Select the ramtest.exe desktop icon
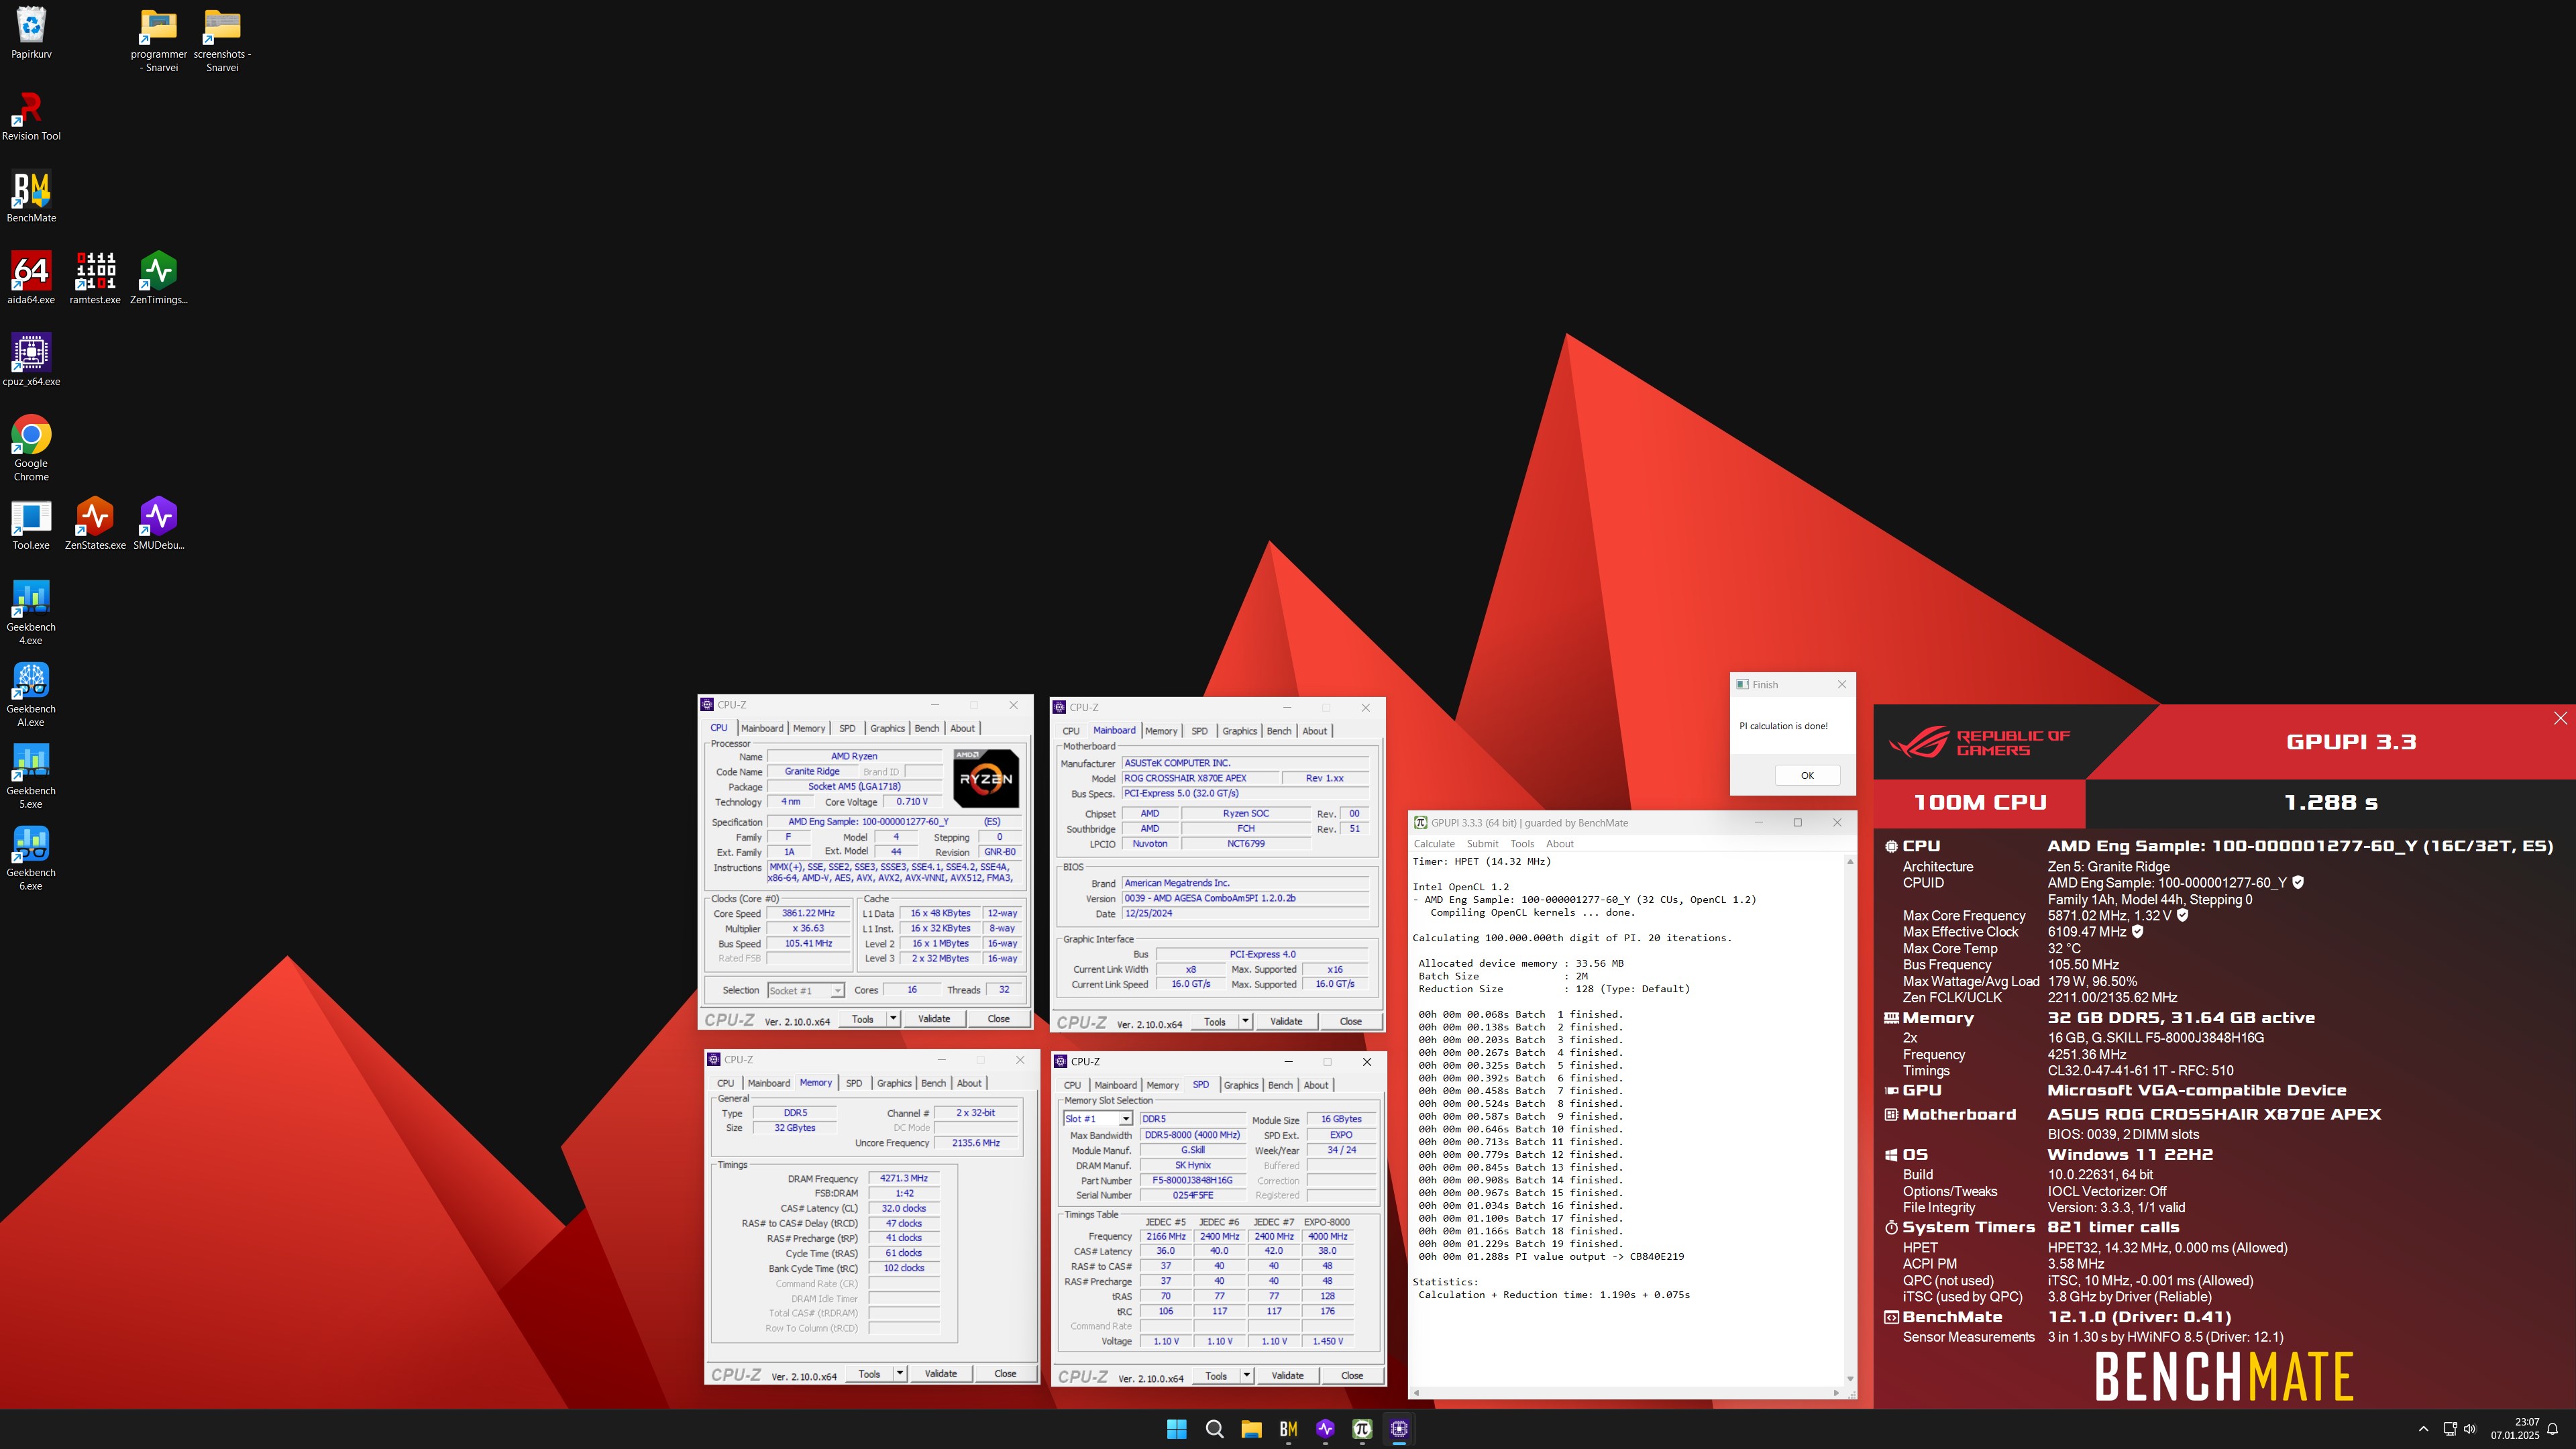Viewport: 2576px width, 1449px height. (95, 278)
